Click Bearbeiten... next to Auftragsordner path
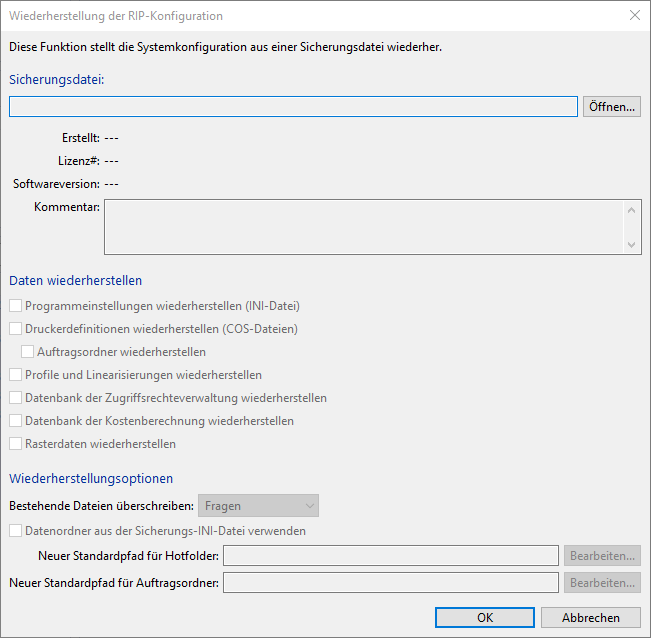Image resolution: width=651 pixels, height=638 pixels. [x=602, y=582]
